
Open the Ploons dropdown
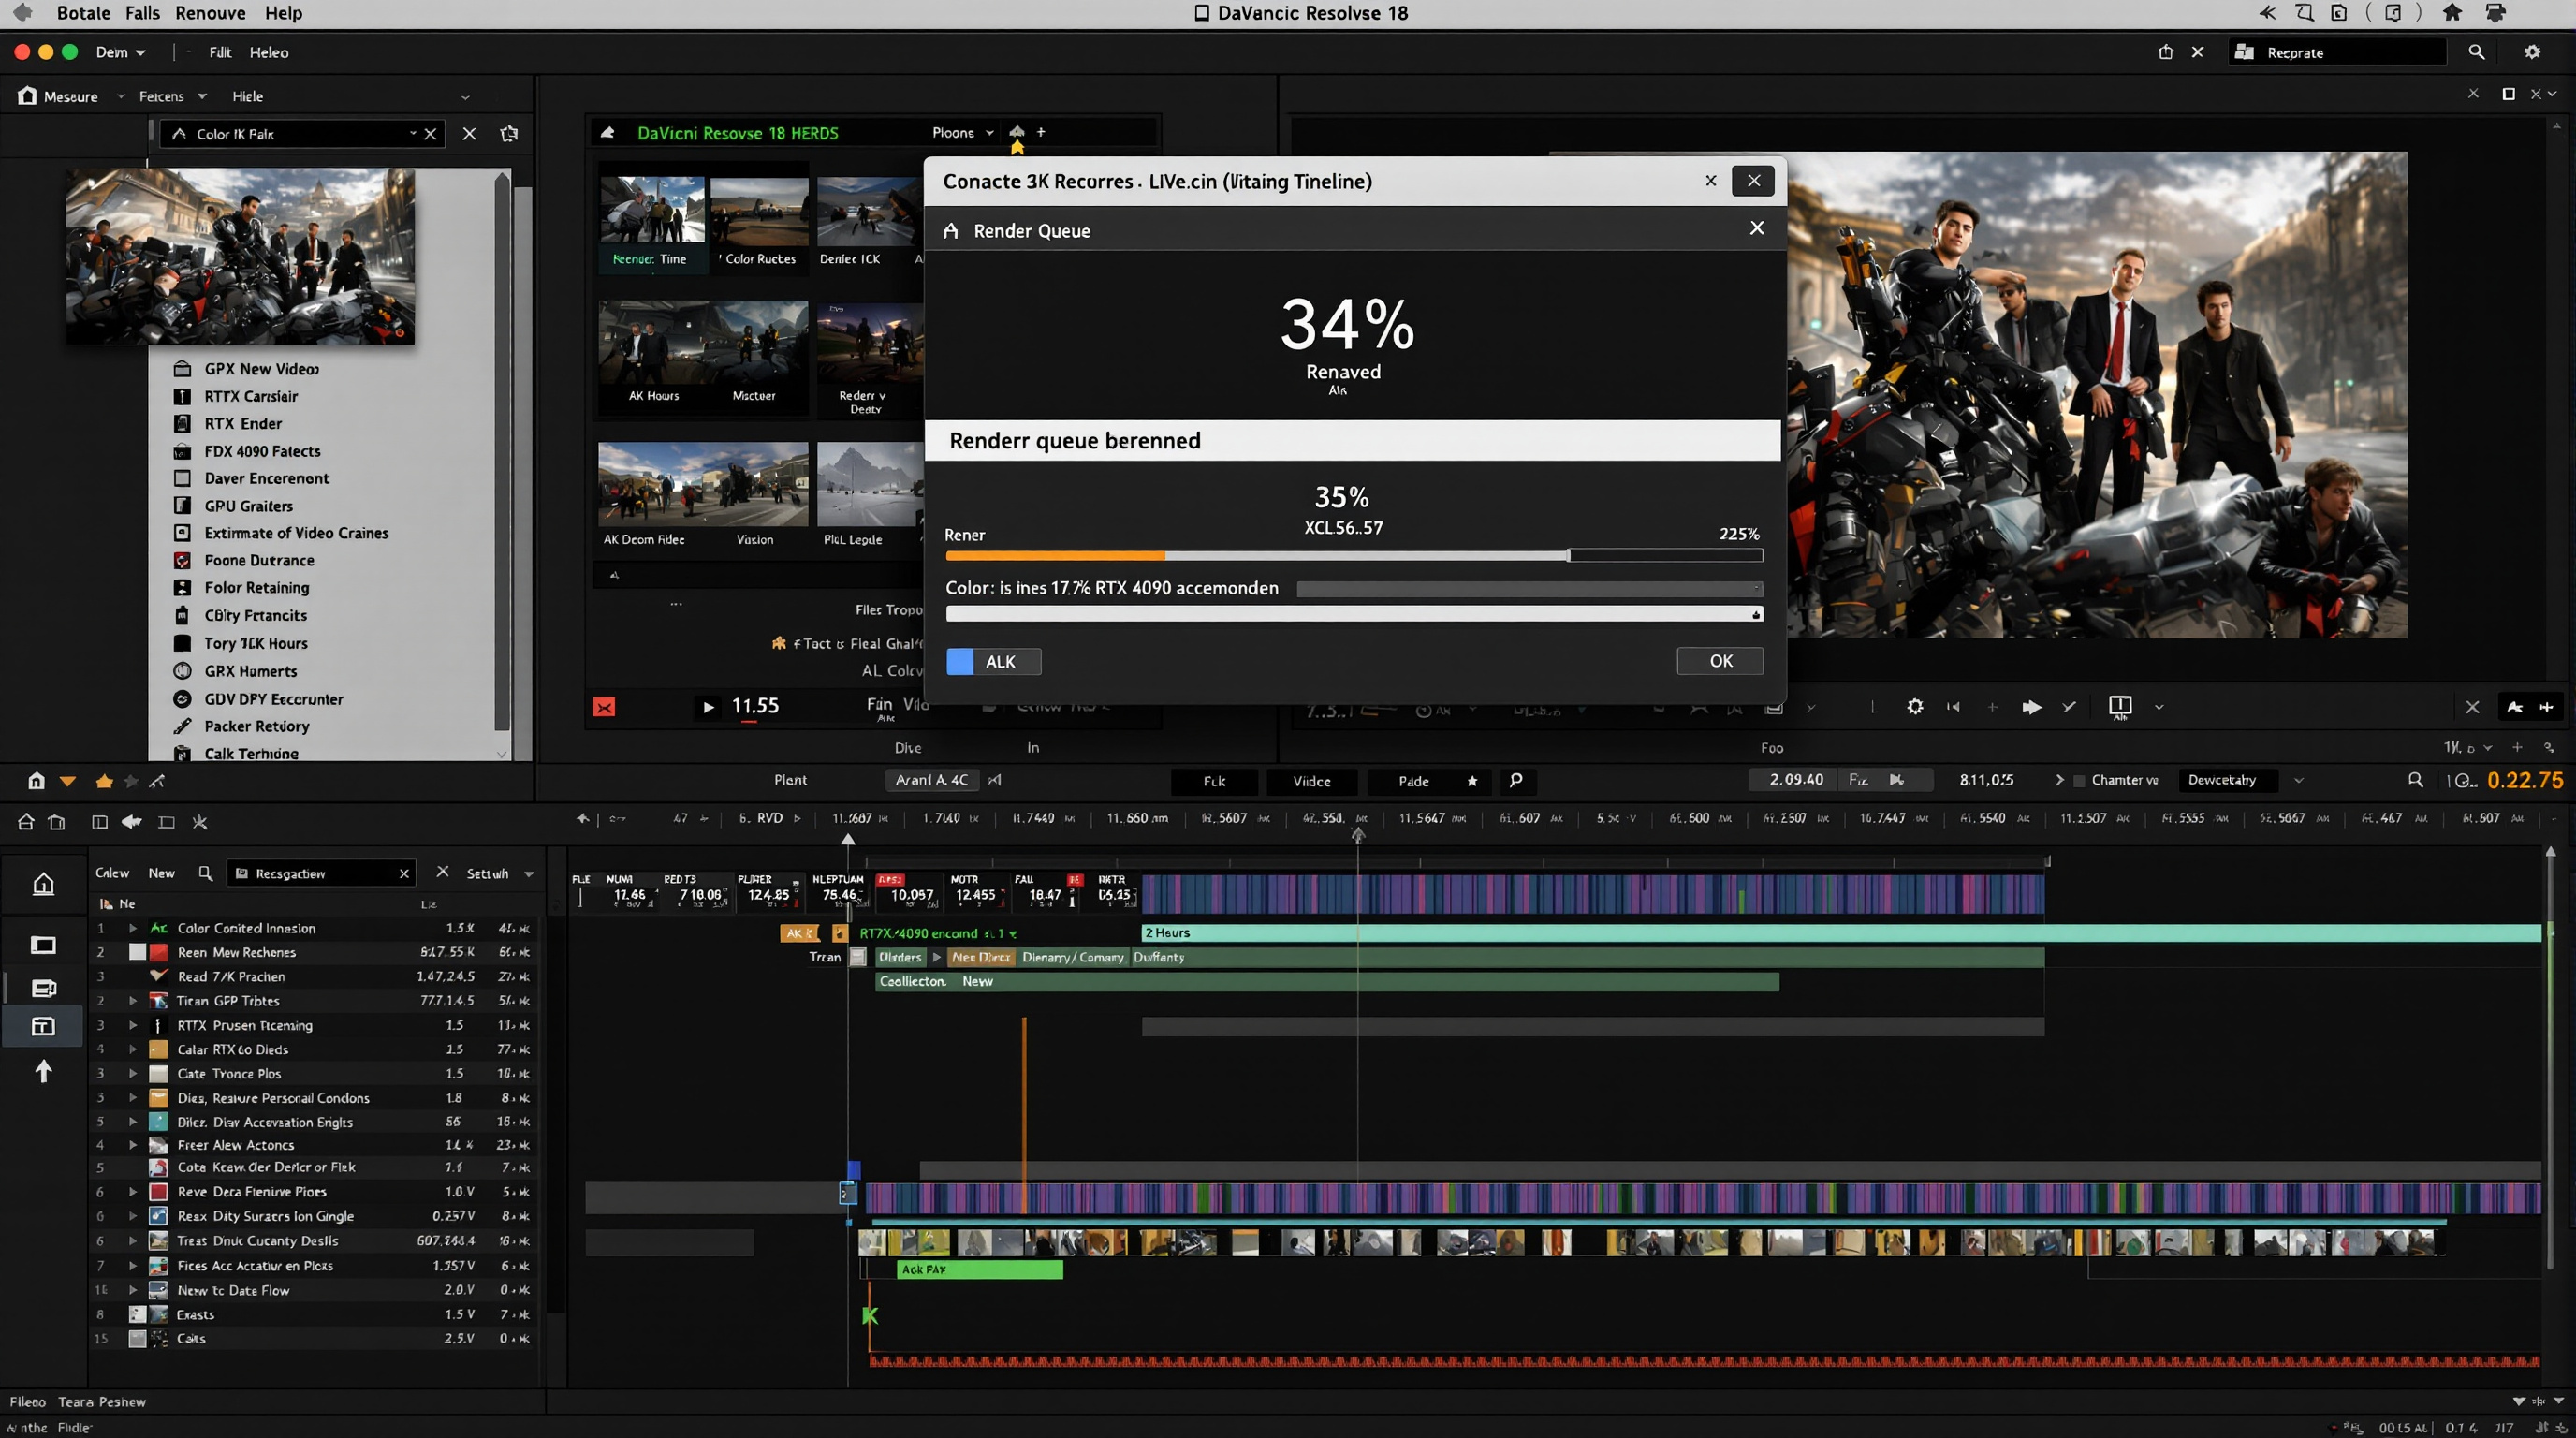click(x=963, y=132)
